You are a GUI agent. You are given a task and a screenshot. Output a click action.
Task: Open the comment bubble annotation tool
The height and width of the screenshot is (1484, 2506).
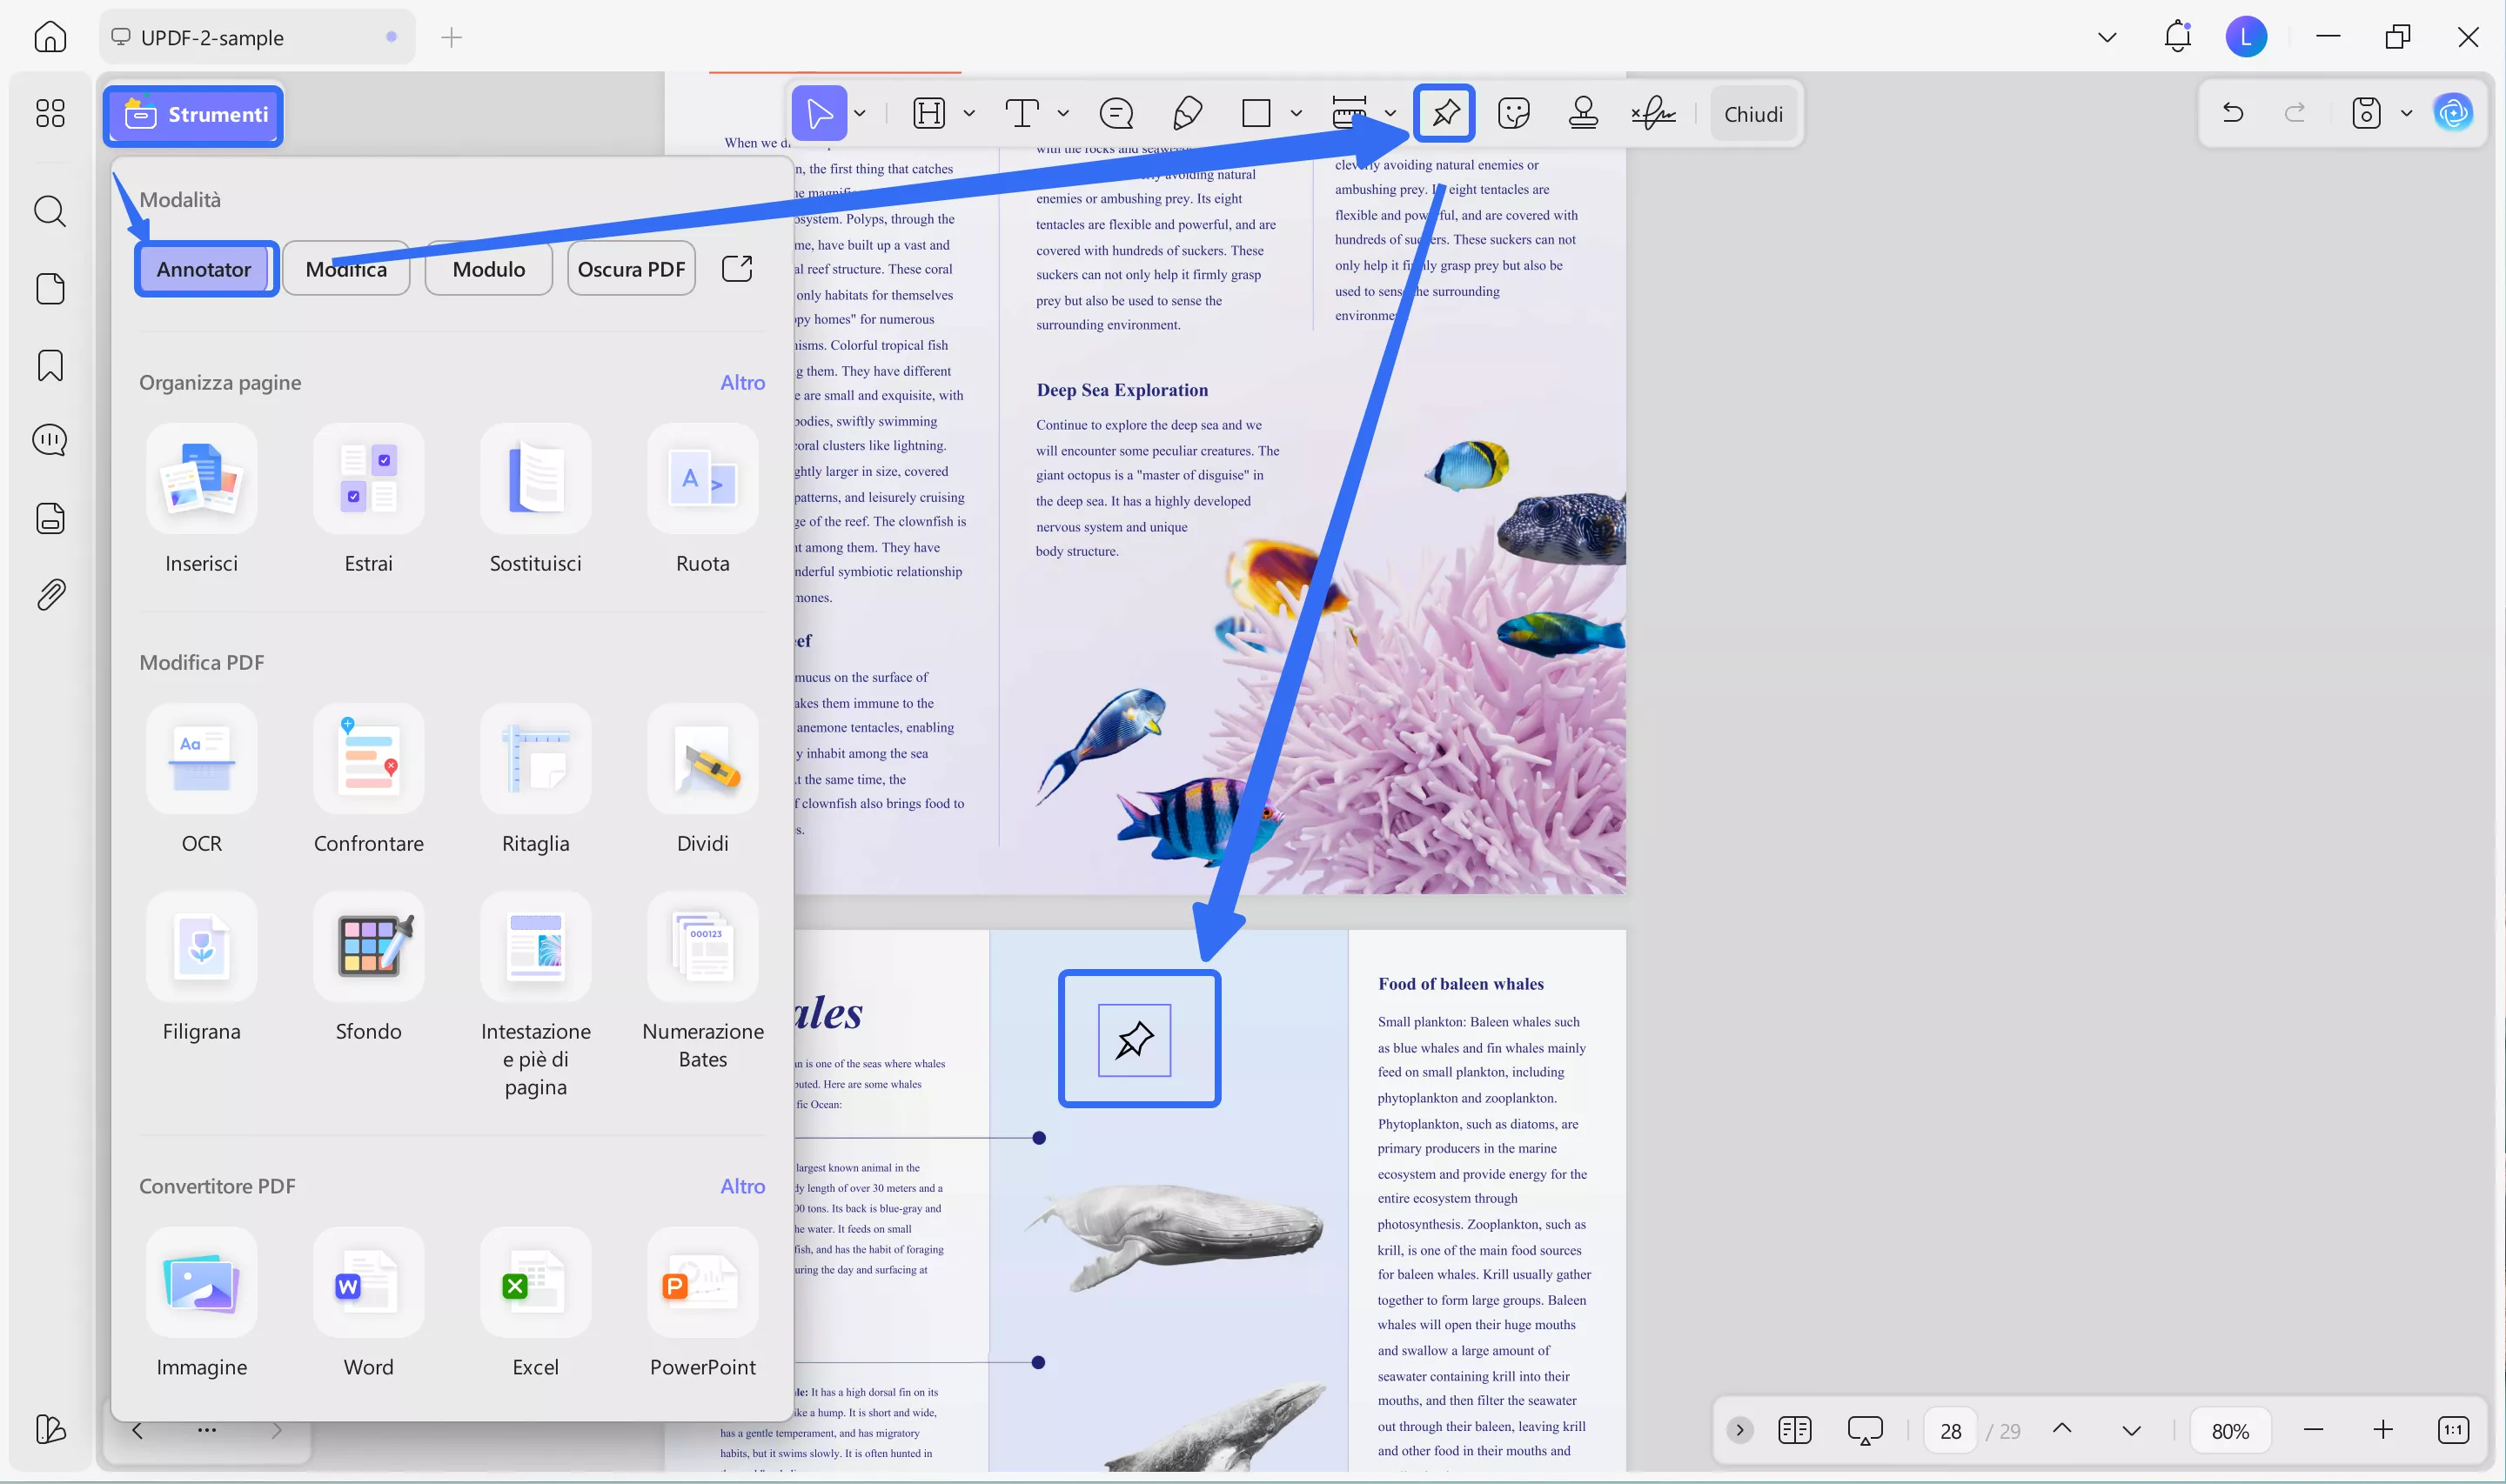click(1116, 113)
